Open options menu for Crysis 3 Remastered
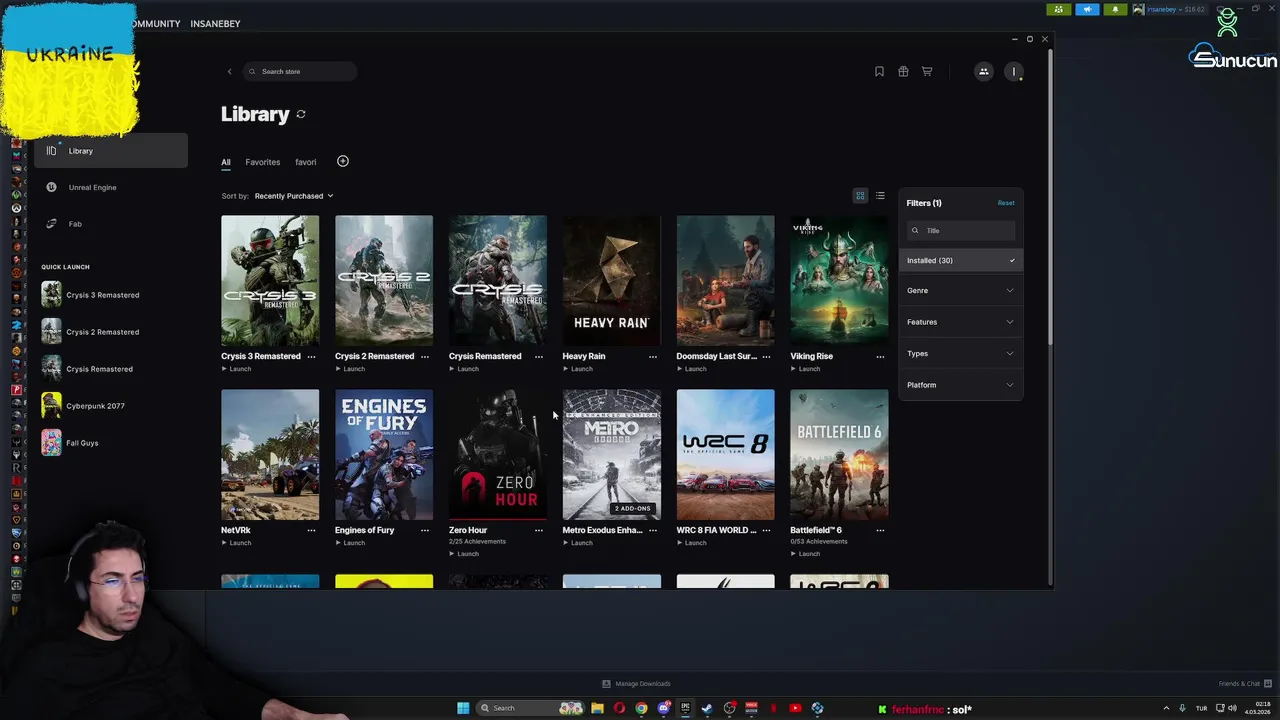This screenshot has height=720, width=1280. (311, 356)
